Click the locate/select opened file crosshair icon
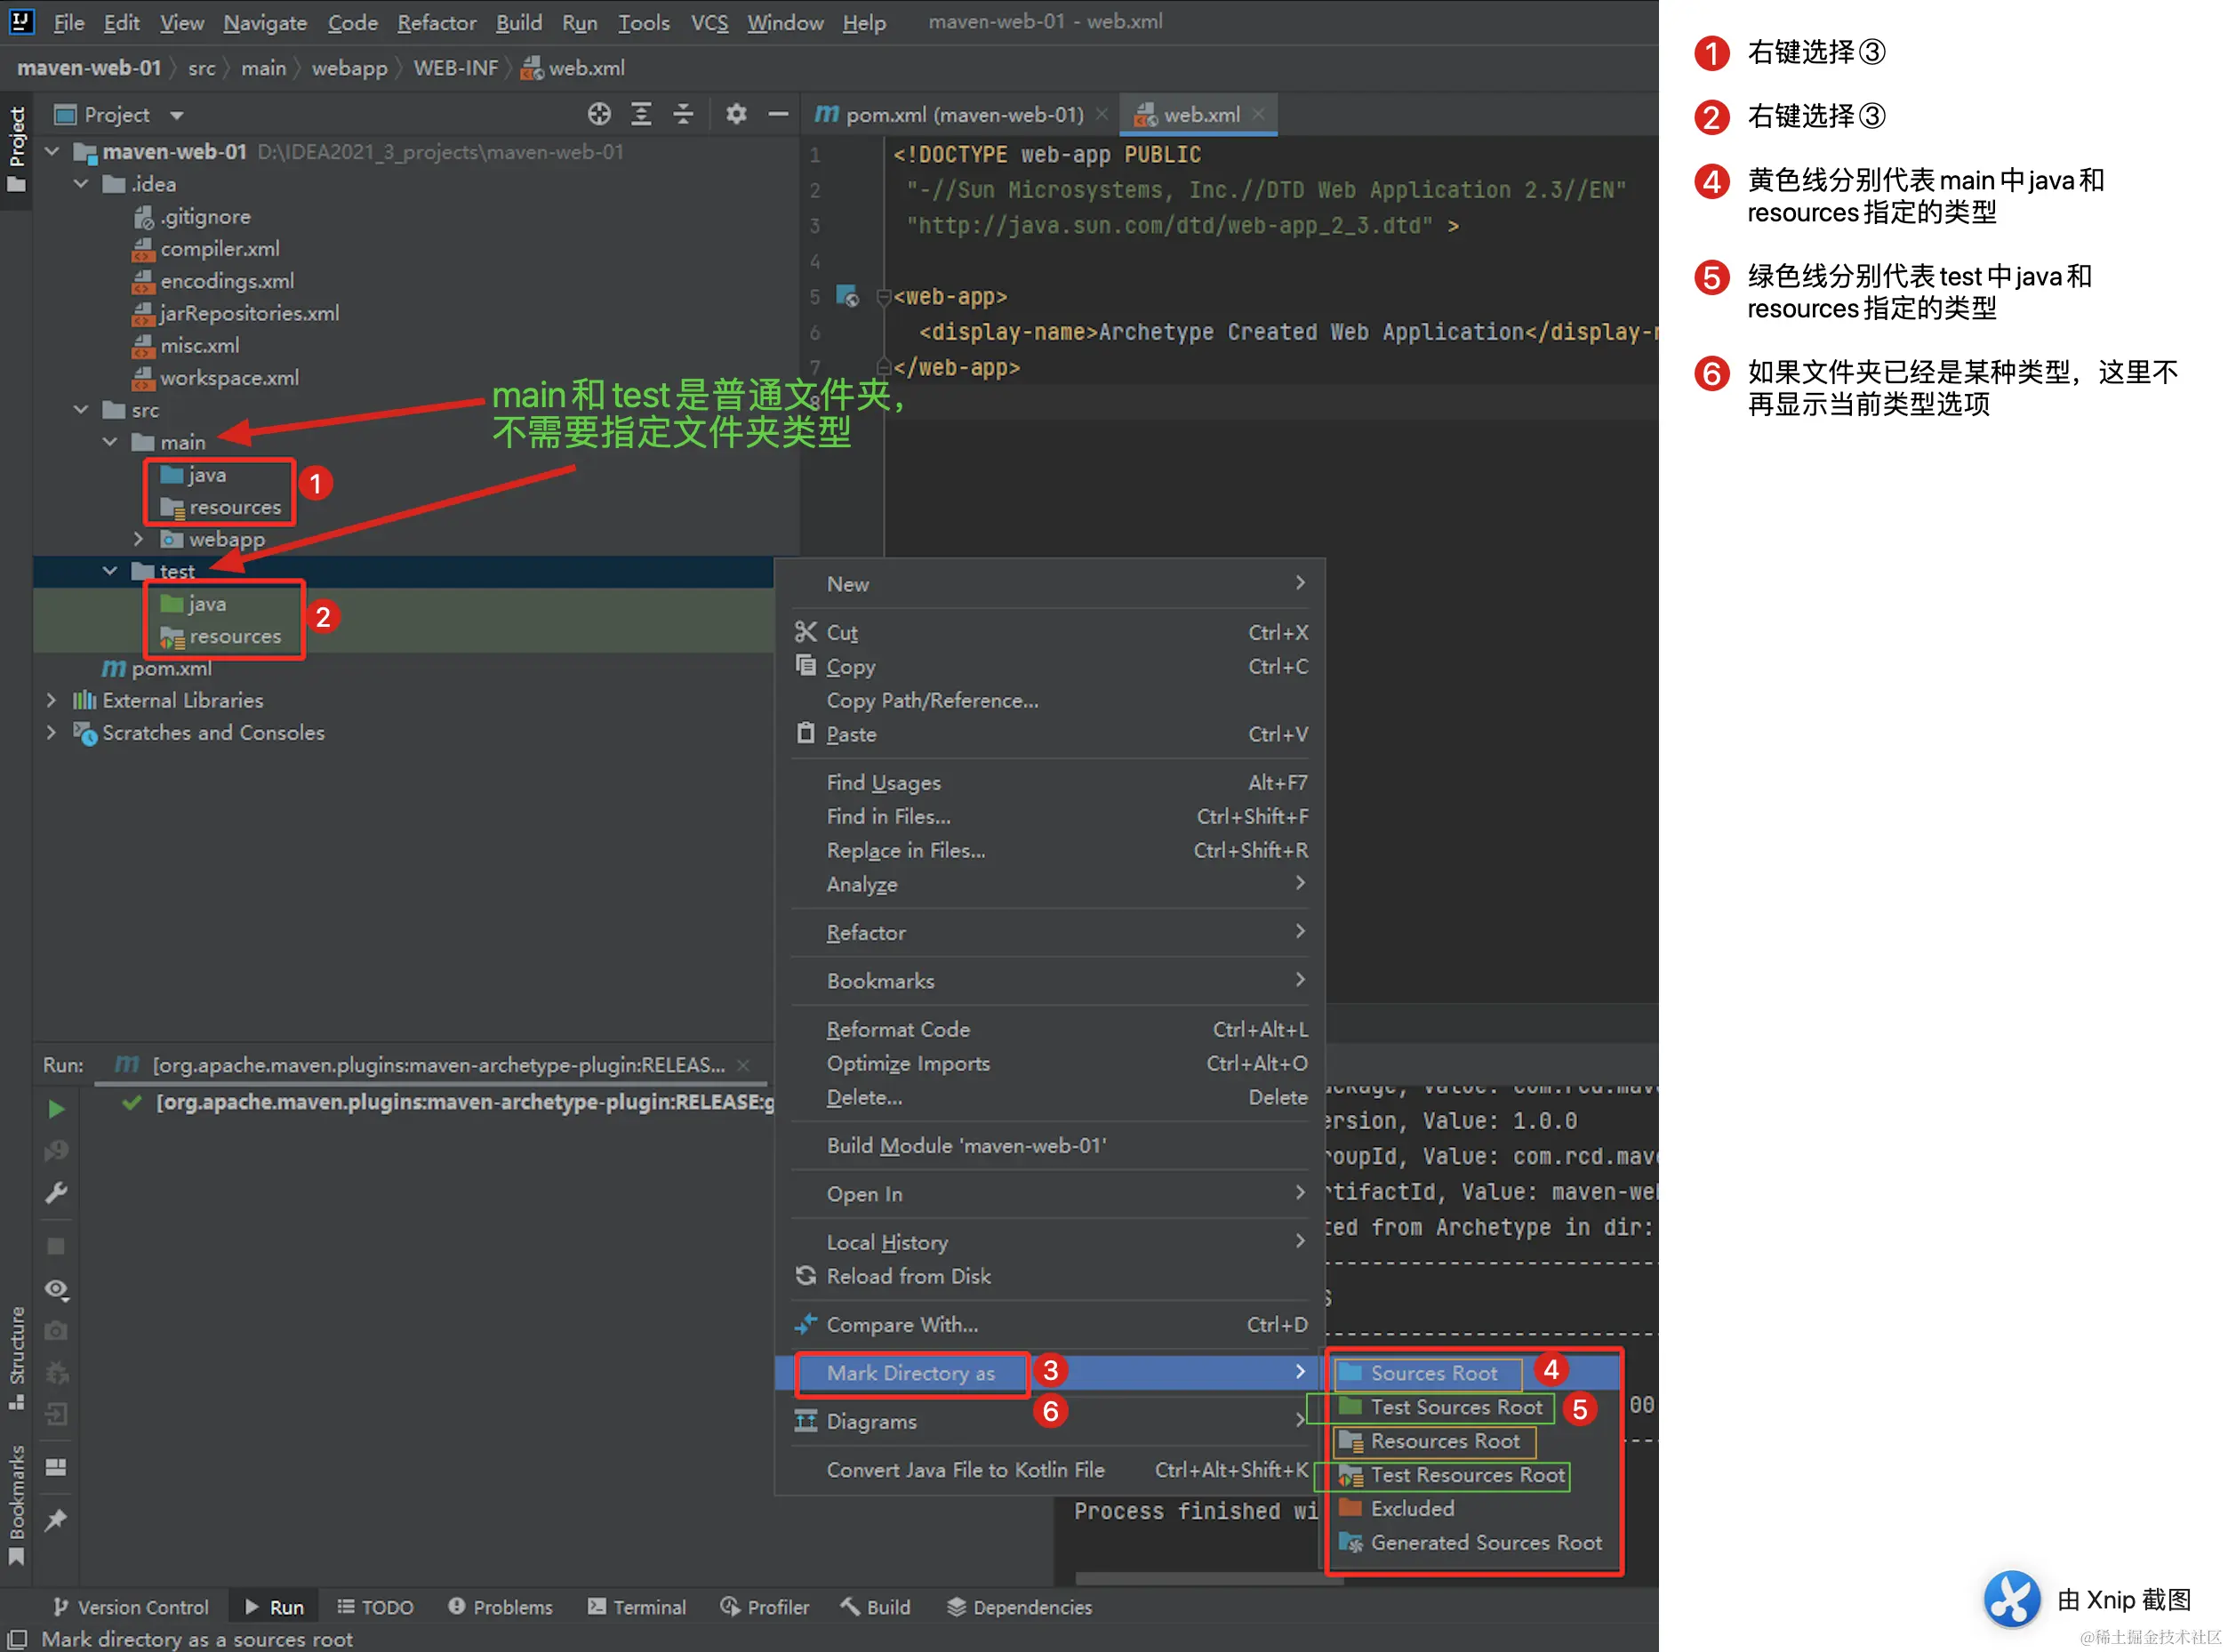Image resolution: width=2228 pixels, height=1652 pixels. click(x=599, y=114)
